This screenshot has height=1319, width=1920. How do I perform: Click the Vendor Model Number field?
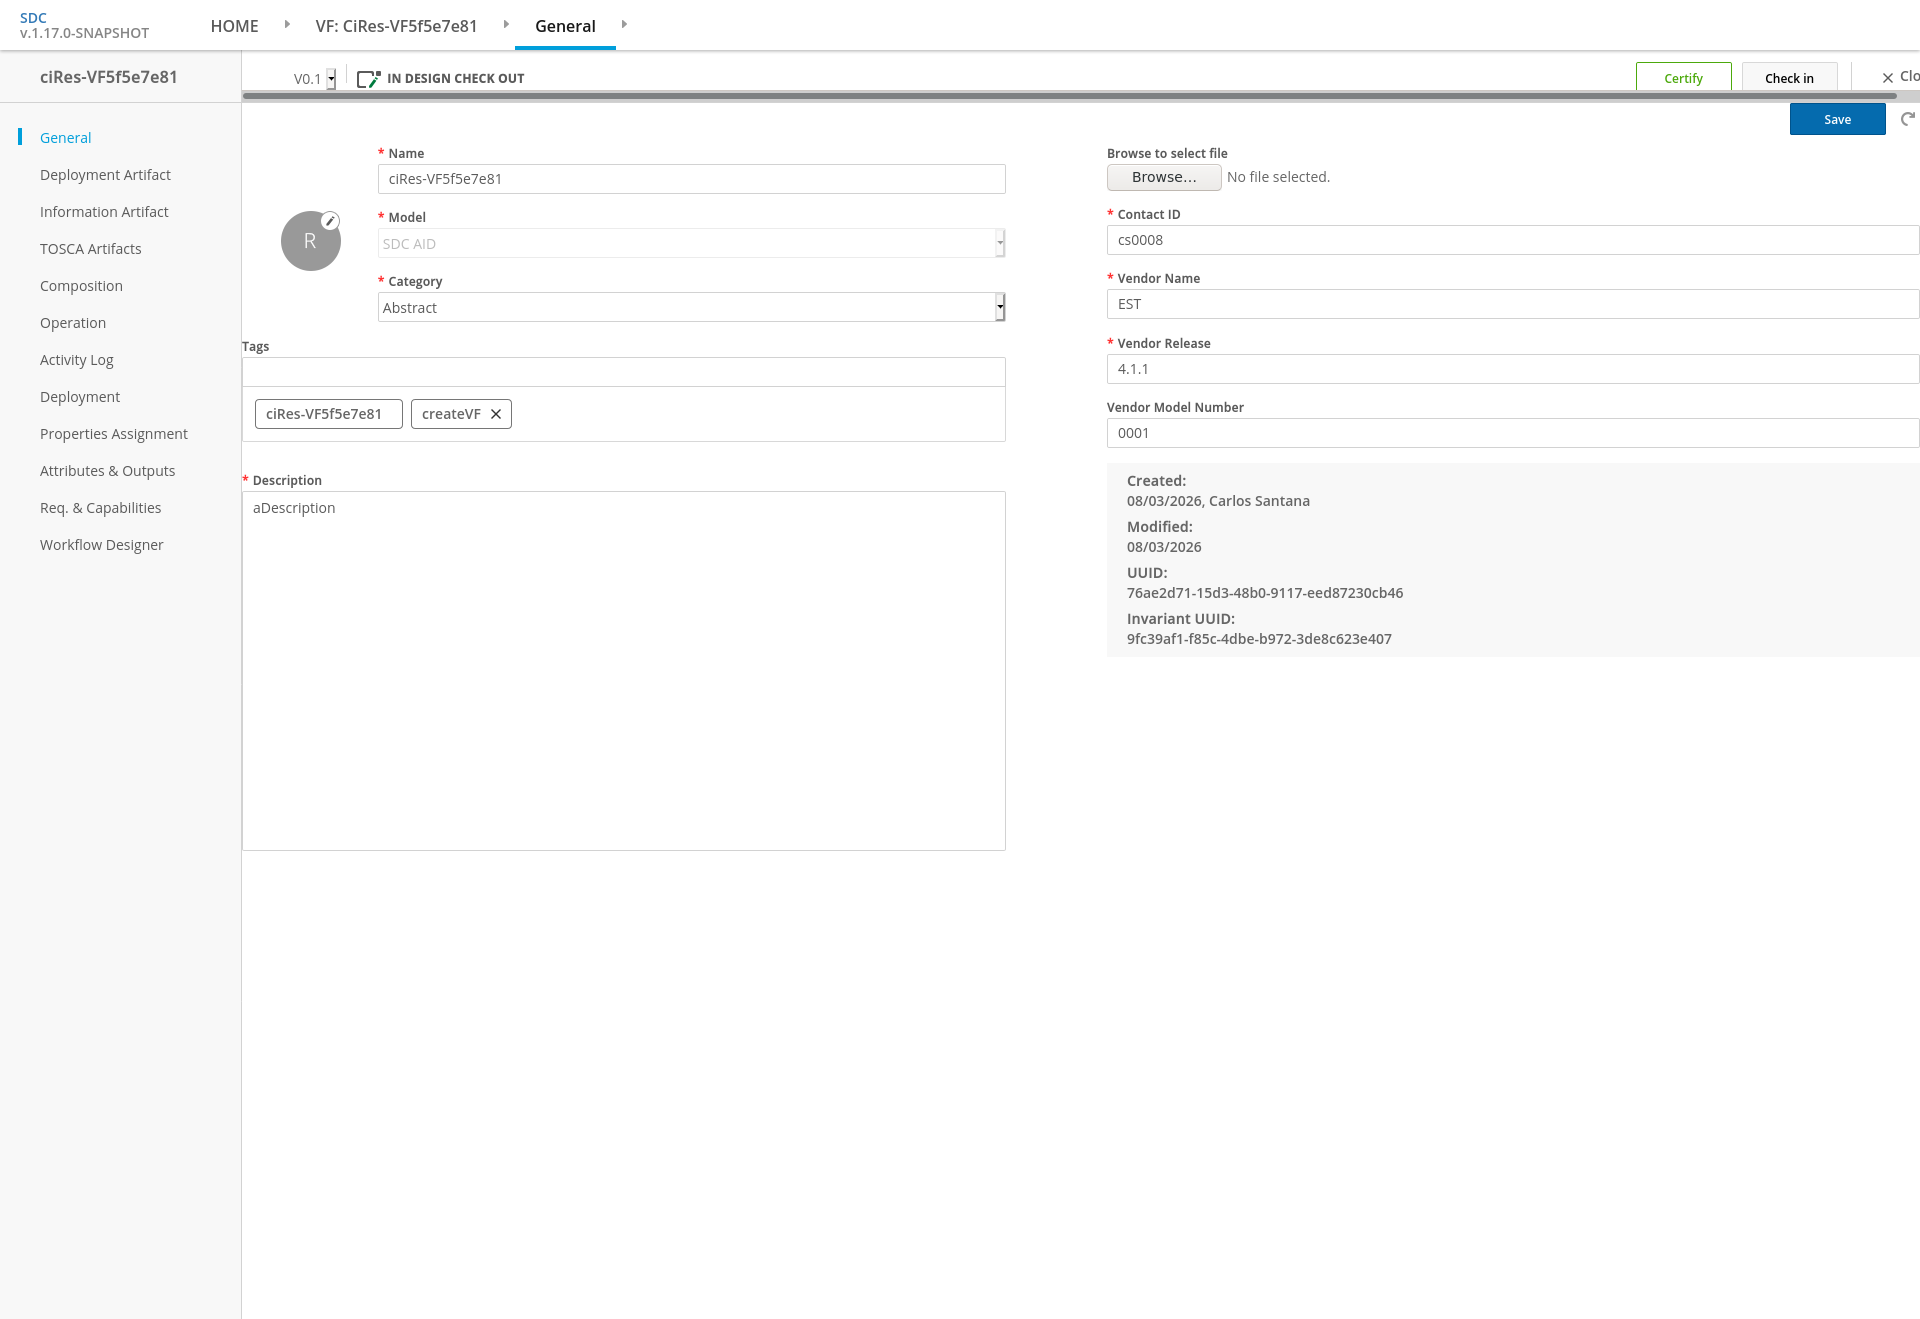(x=1513, y=433)
